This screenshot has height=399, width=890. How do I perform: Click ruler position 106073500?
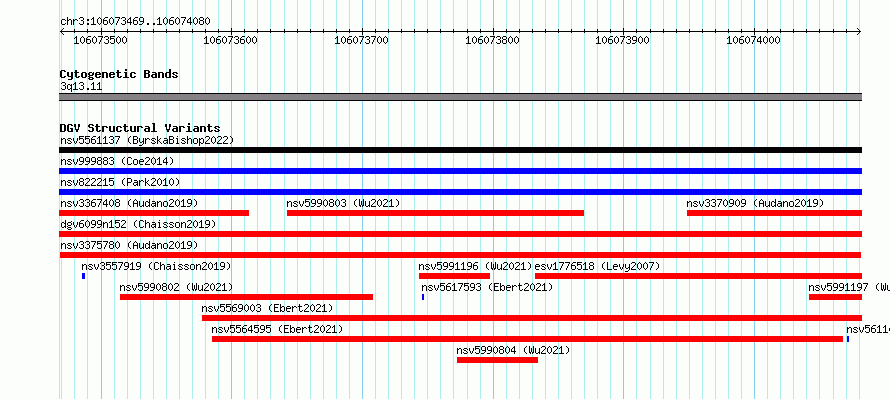(100, 40)
